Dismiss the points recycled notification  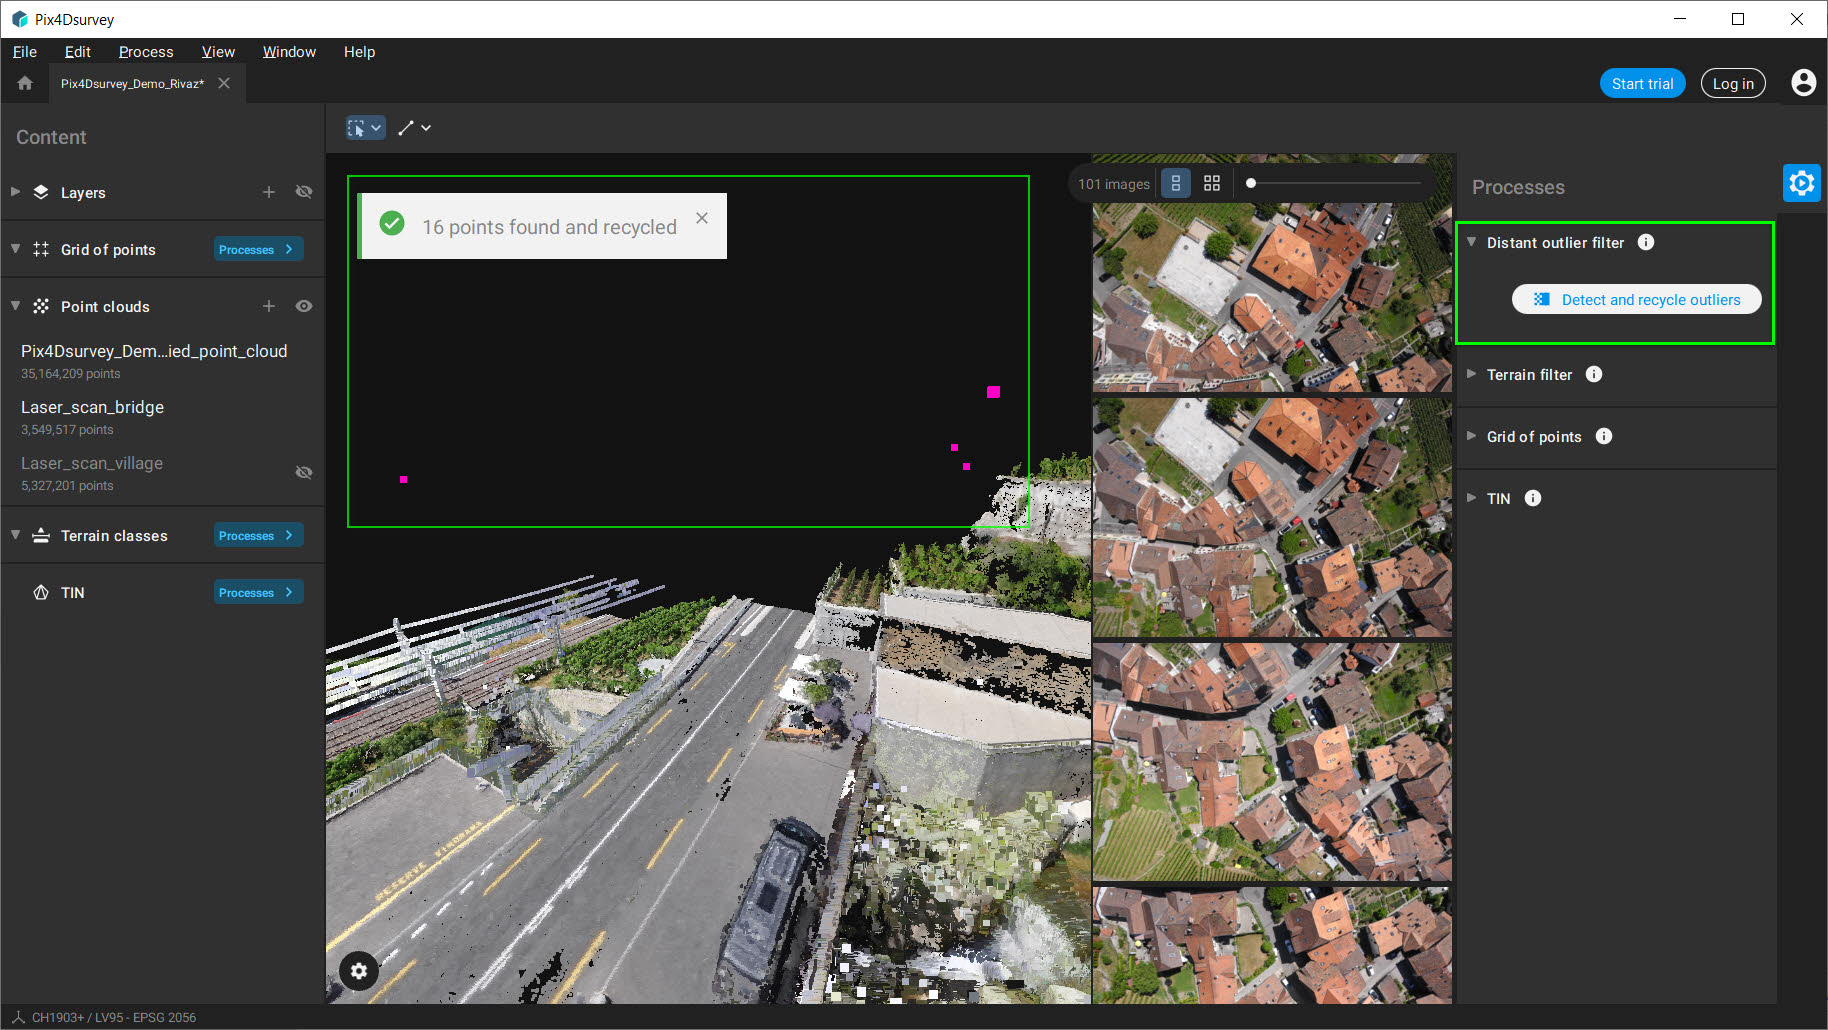point(702,218)
